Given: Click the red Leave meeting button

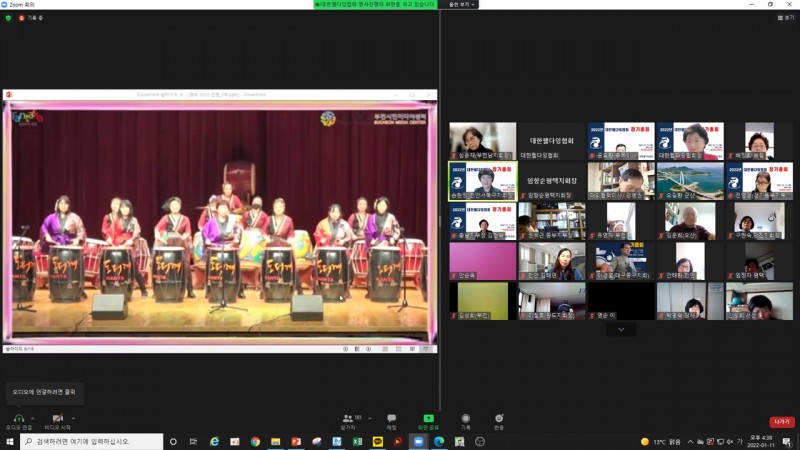Looking at the screenshot, I should (x=781, y=422).
